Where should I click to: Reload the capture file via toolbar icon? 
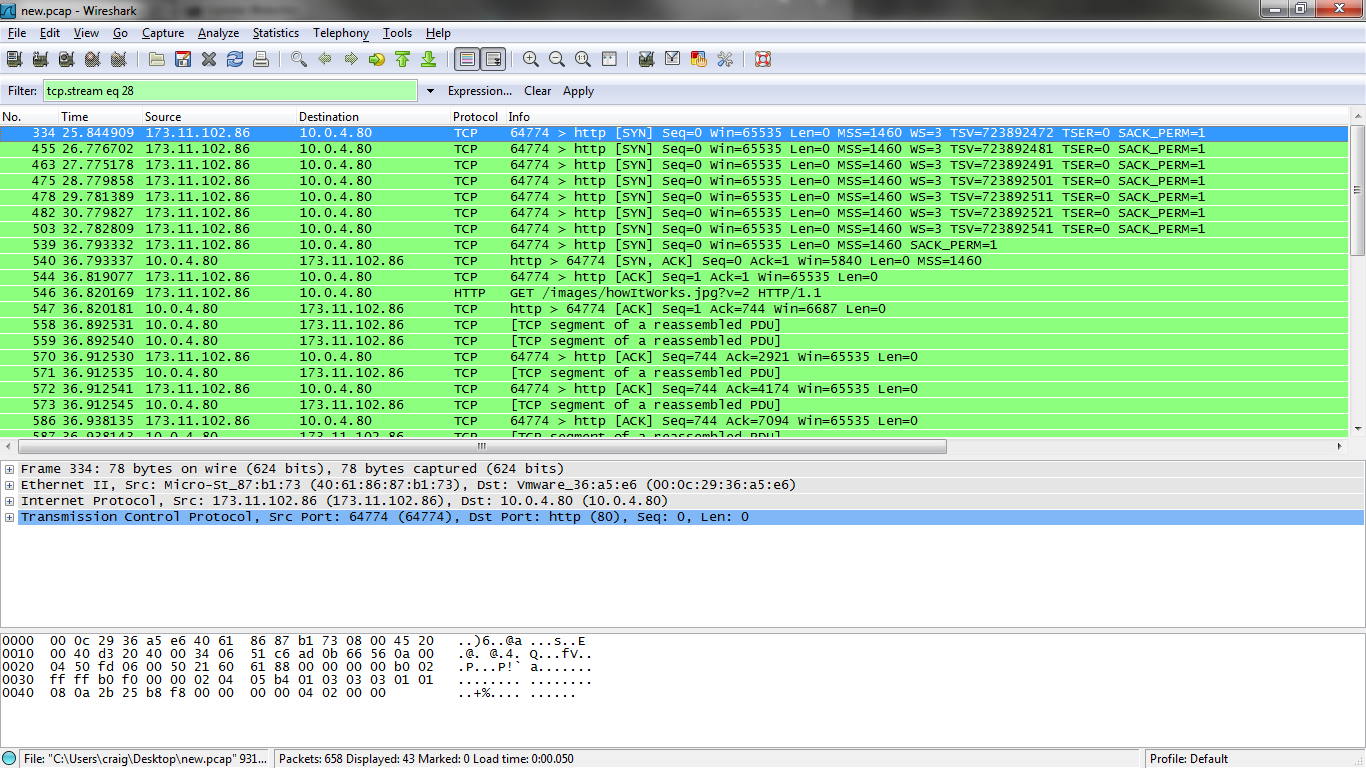(x=235, y=60)
